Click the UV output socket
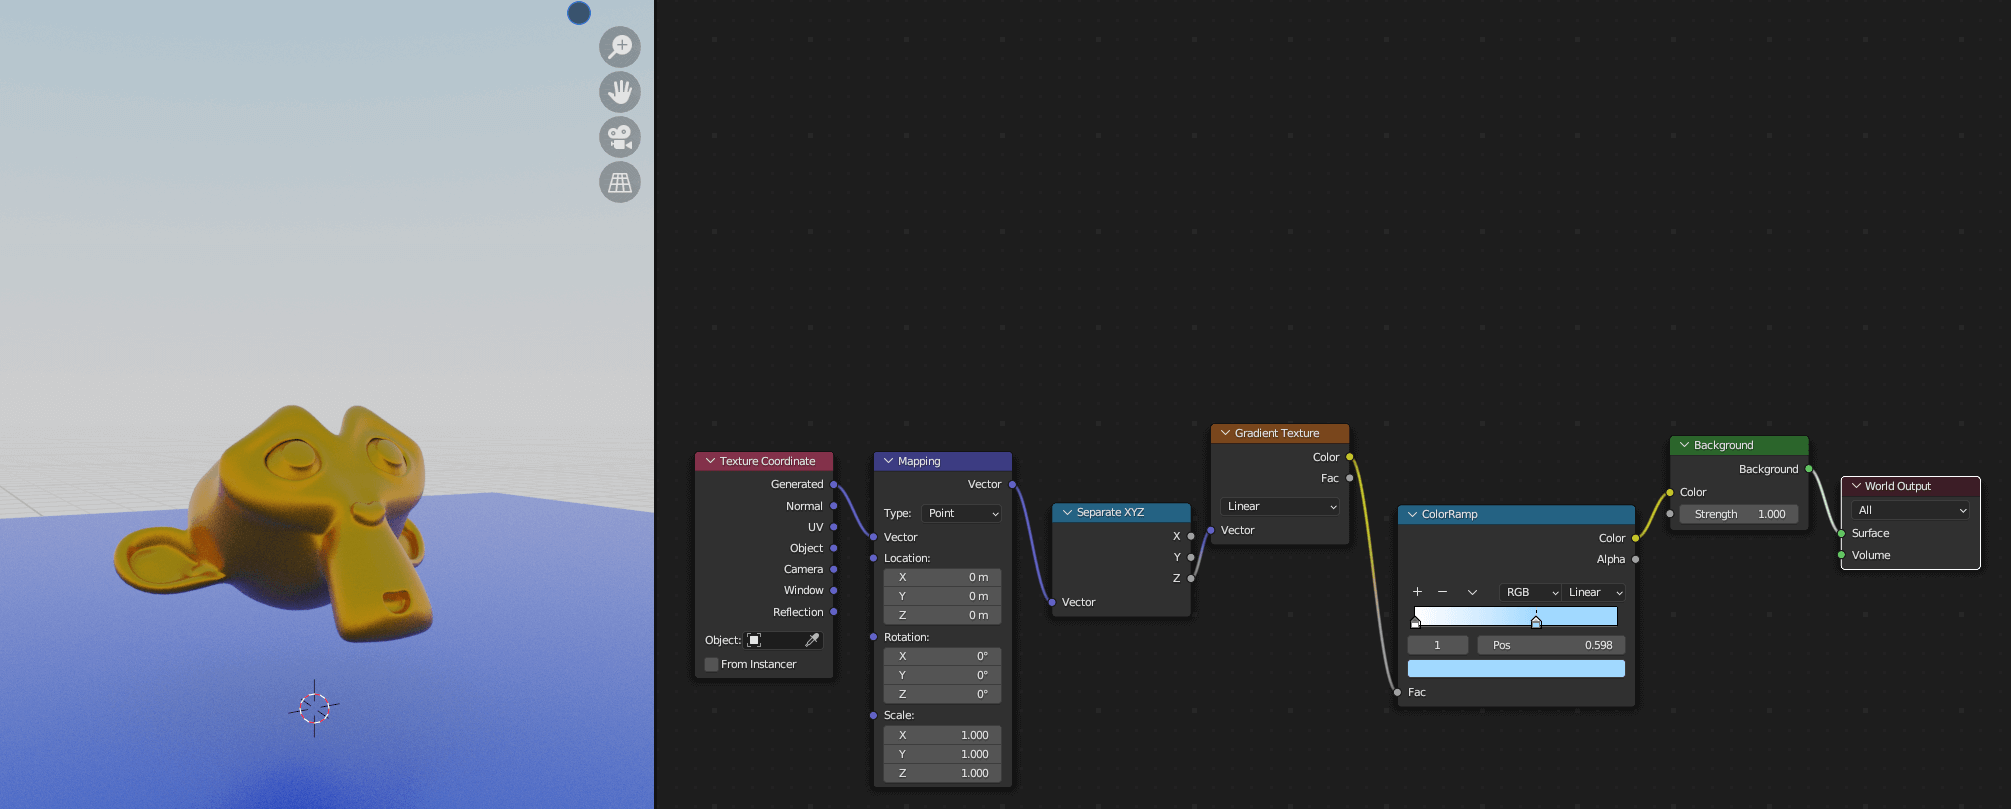Image resolution: width=2011 pixels, height=809 pixels. 834,527
